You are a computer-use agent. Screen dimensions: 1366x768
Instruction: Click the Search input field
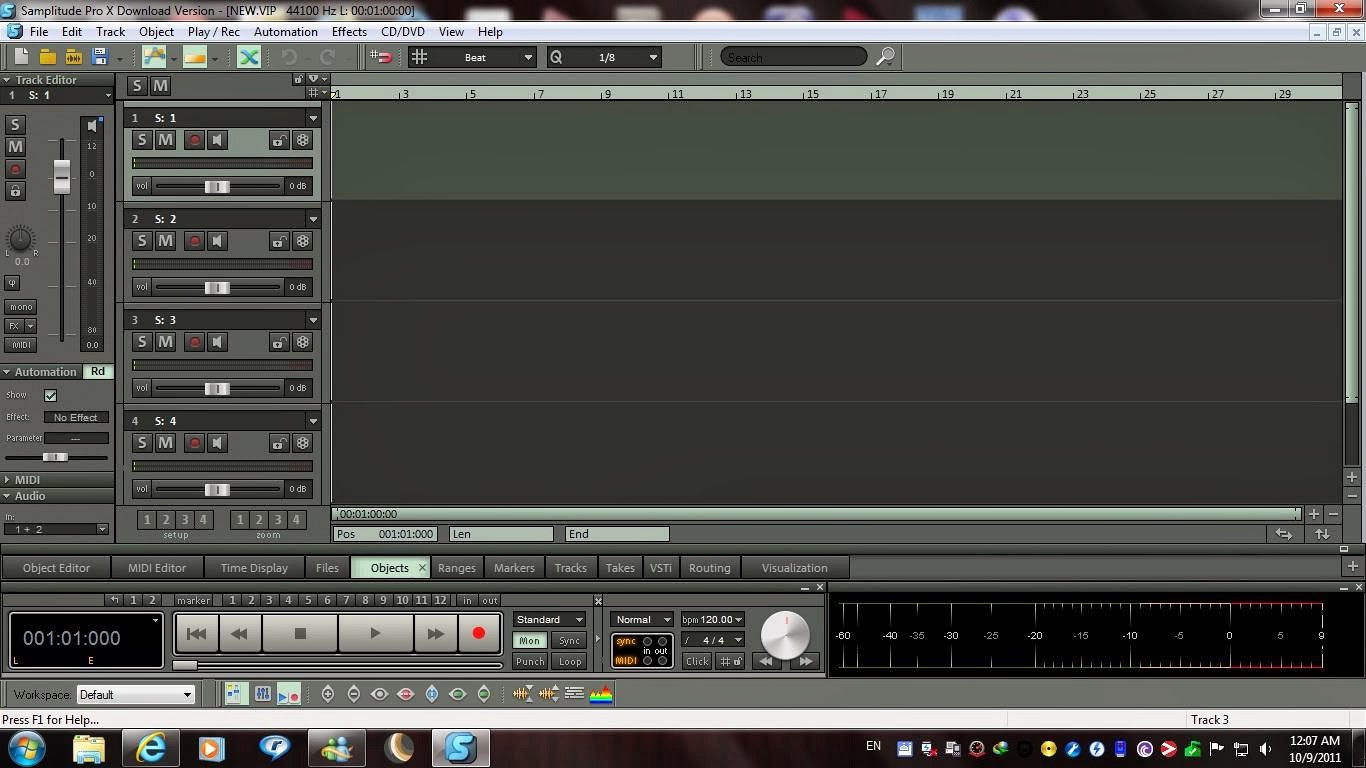[x=795, y=57]
